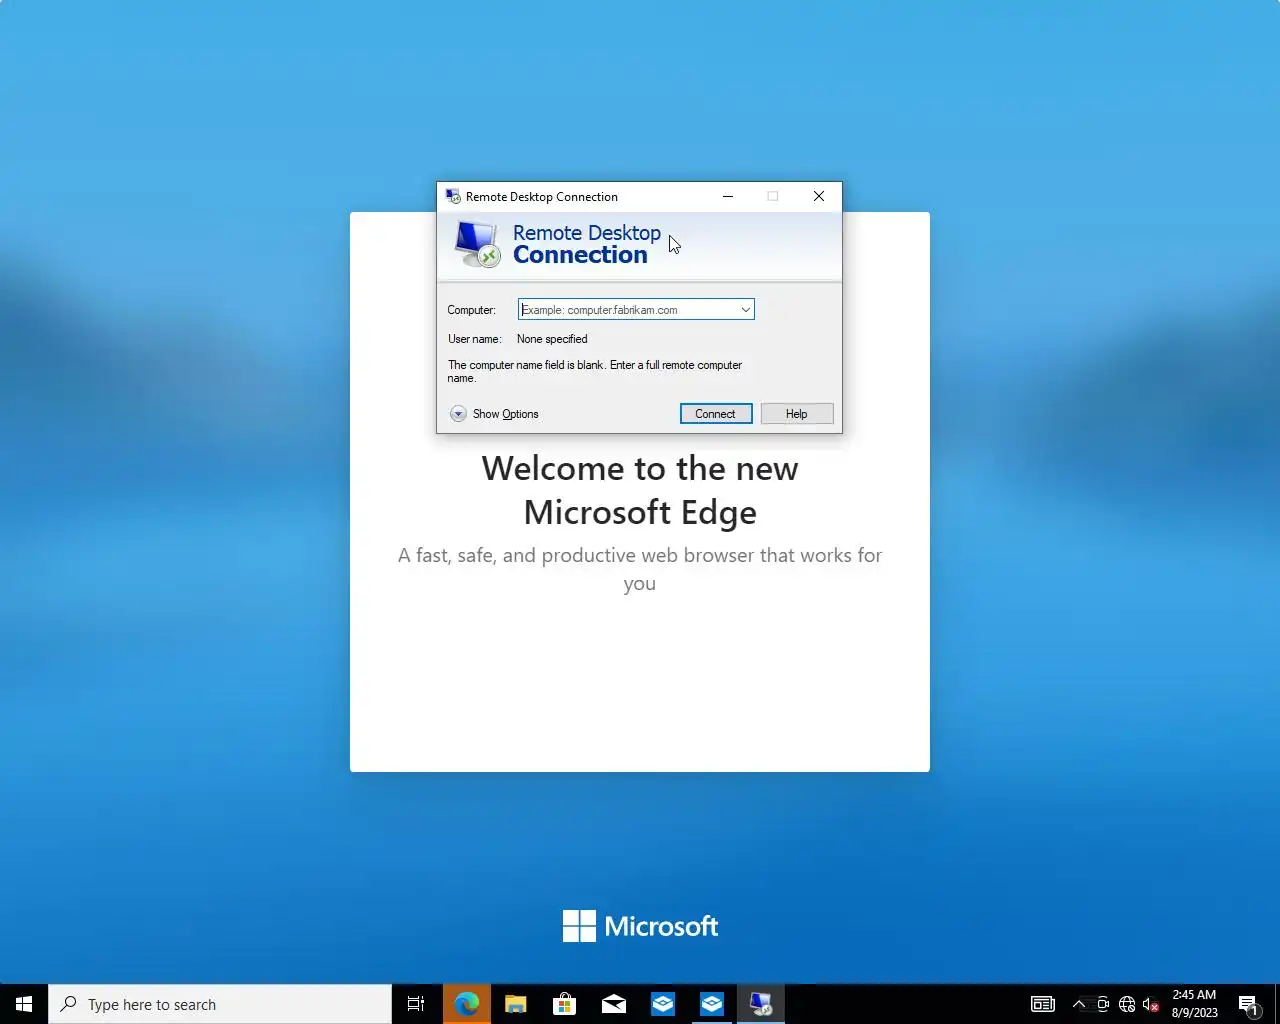
Task: Minimize the Remote Desktop Connection window
Action: pos(728,196)
